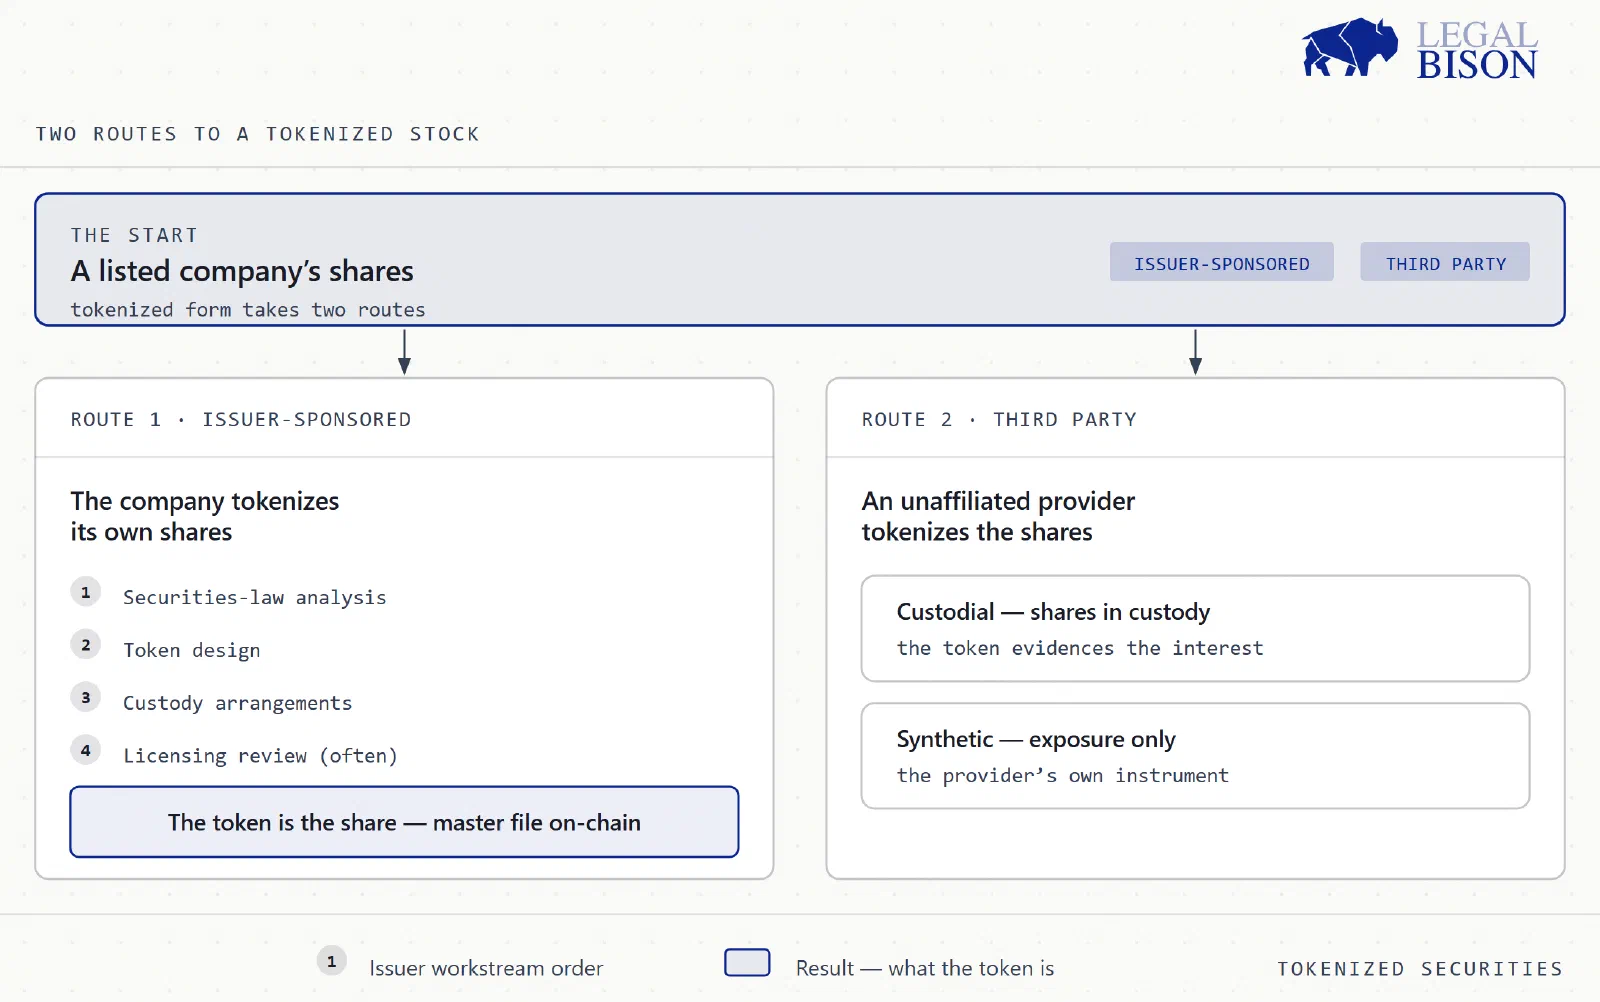Click "Custody arrangements" text

coord(237,703)
